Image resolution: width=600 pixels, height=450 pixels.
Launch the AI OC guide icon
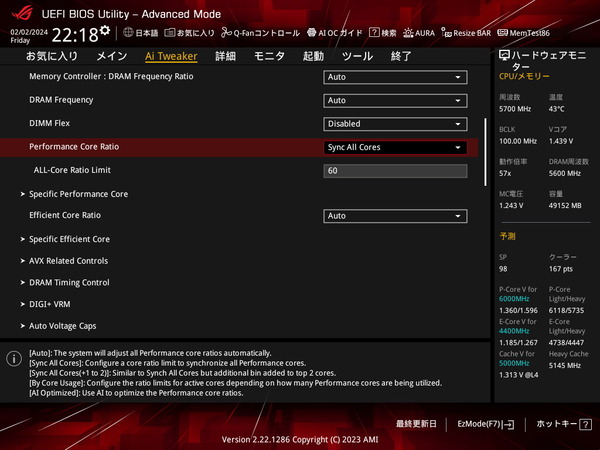(x=311, y=33)
